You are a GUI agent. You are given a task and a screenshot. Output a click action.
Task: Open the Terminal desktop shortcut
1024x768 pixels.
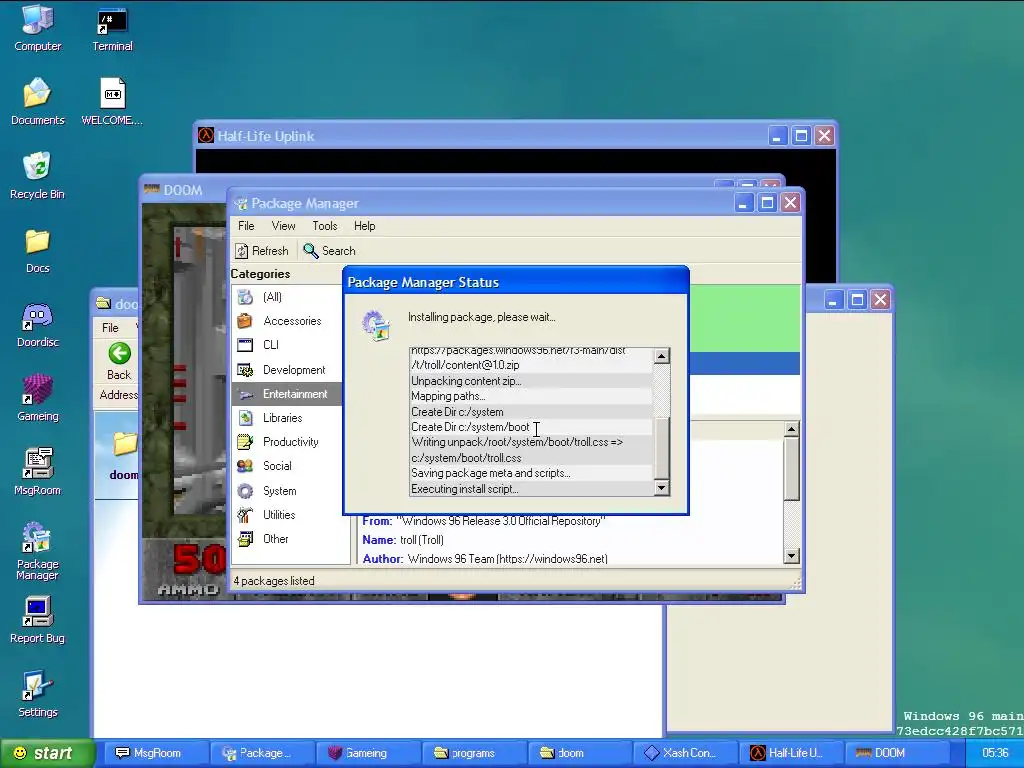112,28
